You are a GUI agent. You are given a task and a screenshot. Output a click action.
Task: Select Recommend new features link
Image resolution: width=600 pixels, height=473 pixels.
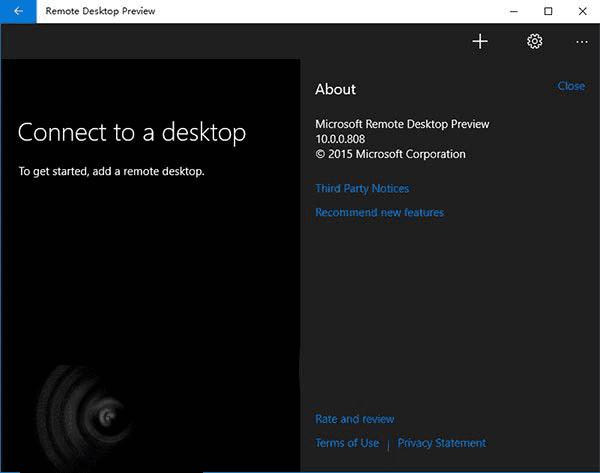tap(379, 212)
